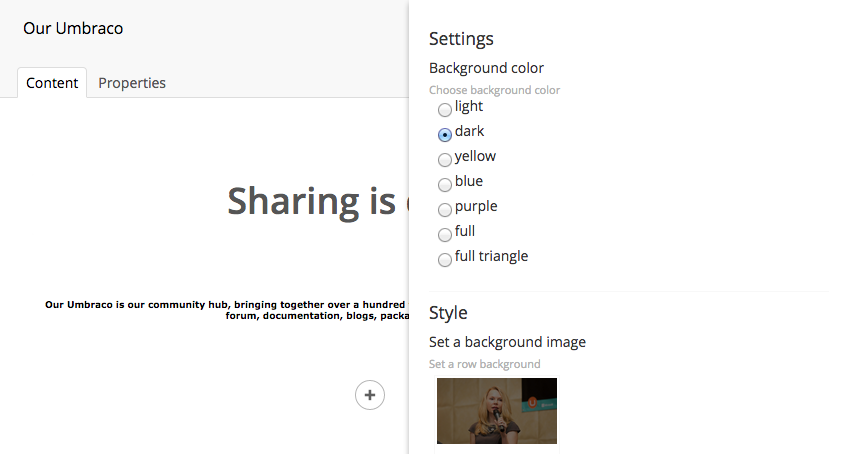The width and height of the screenshot is (846, 454).
Task: Click the row background image thumbnail
Action: click(497, 410)
